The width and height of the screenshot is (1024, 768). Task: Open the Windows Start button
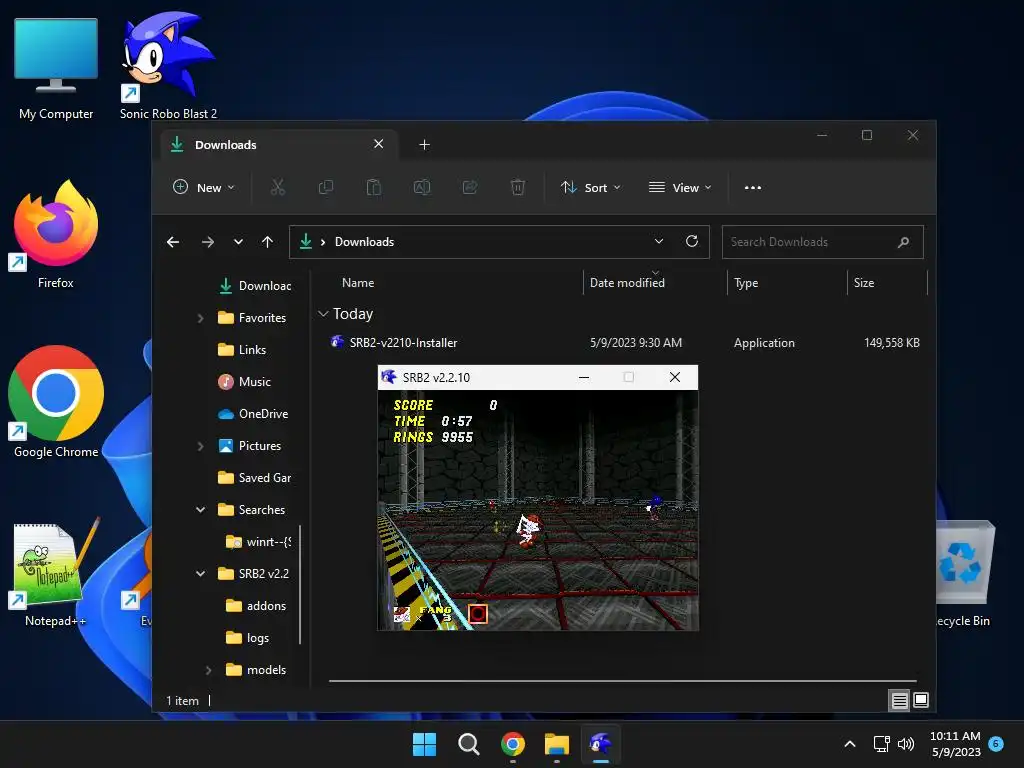(x=424, y=744)
